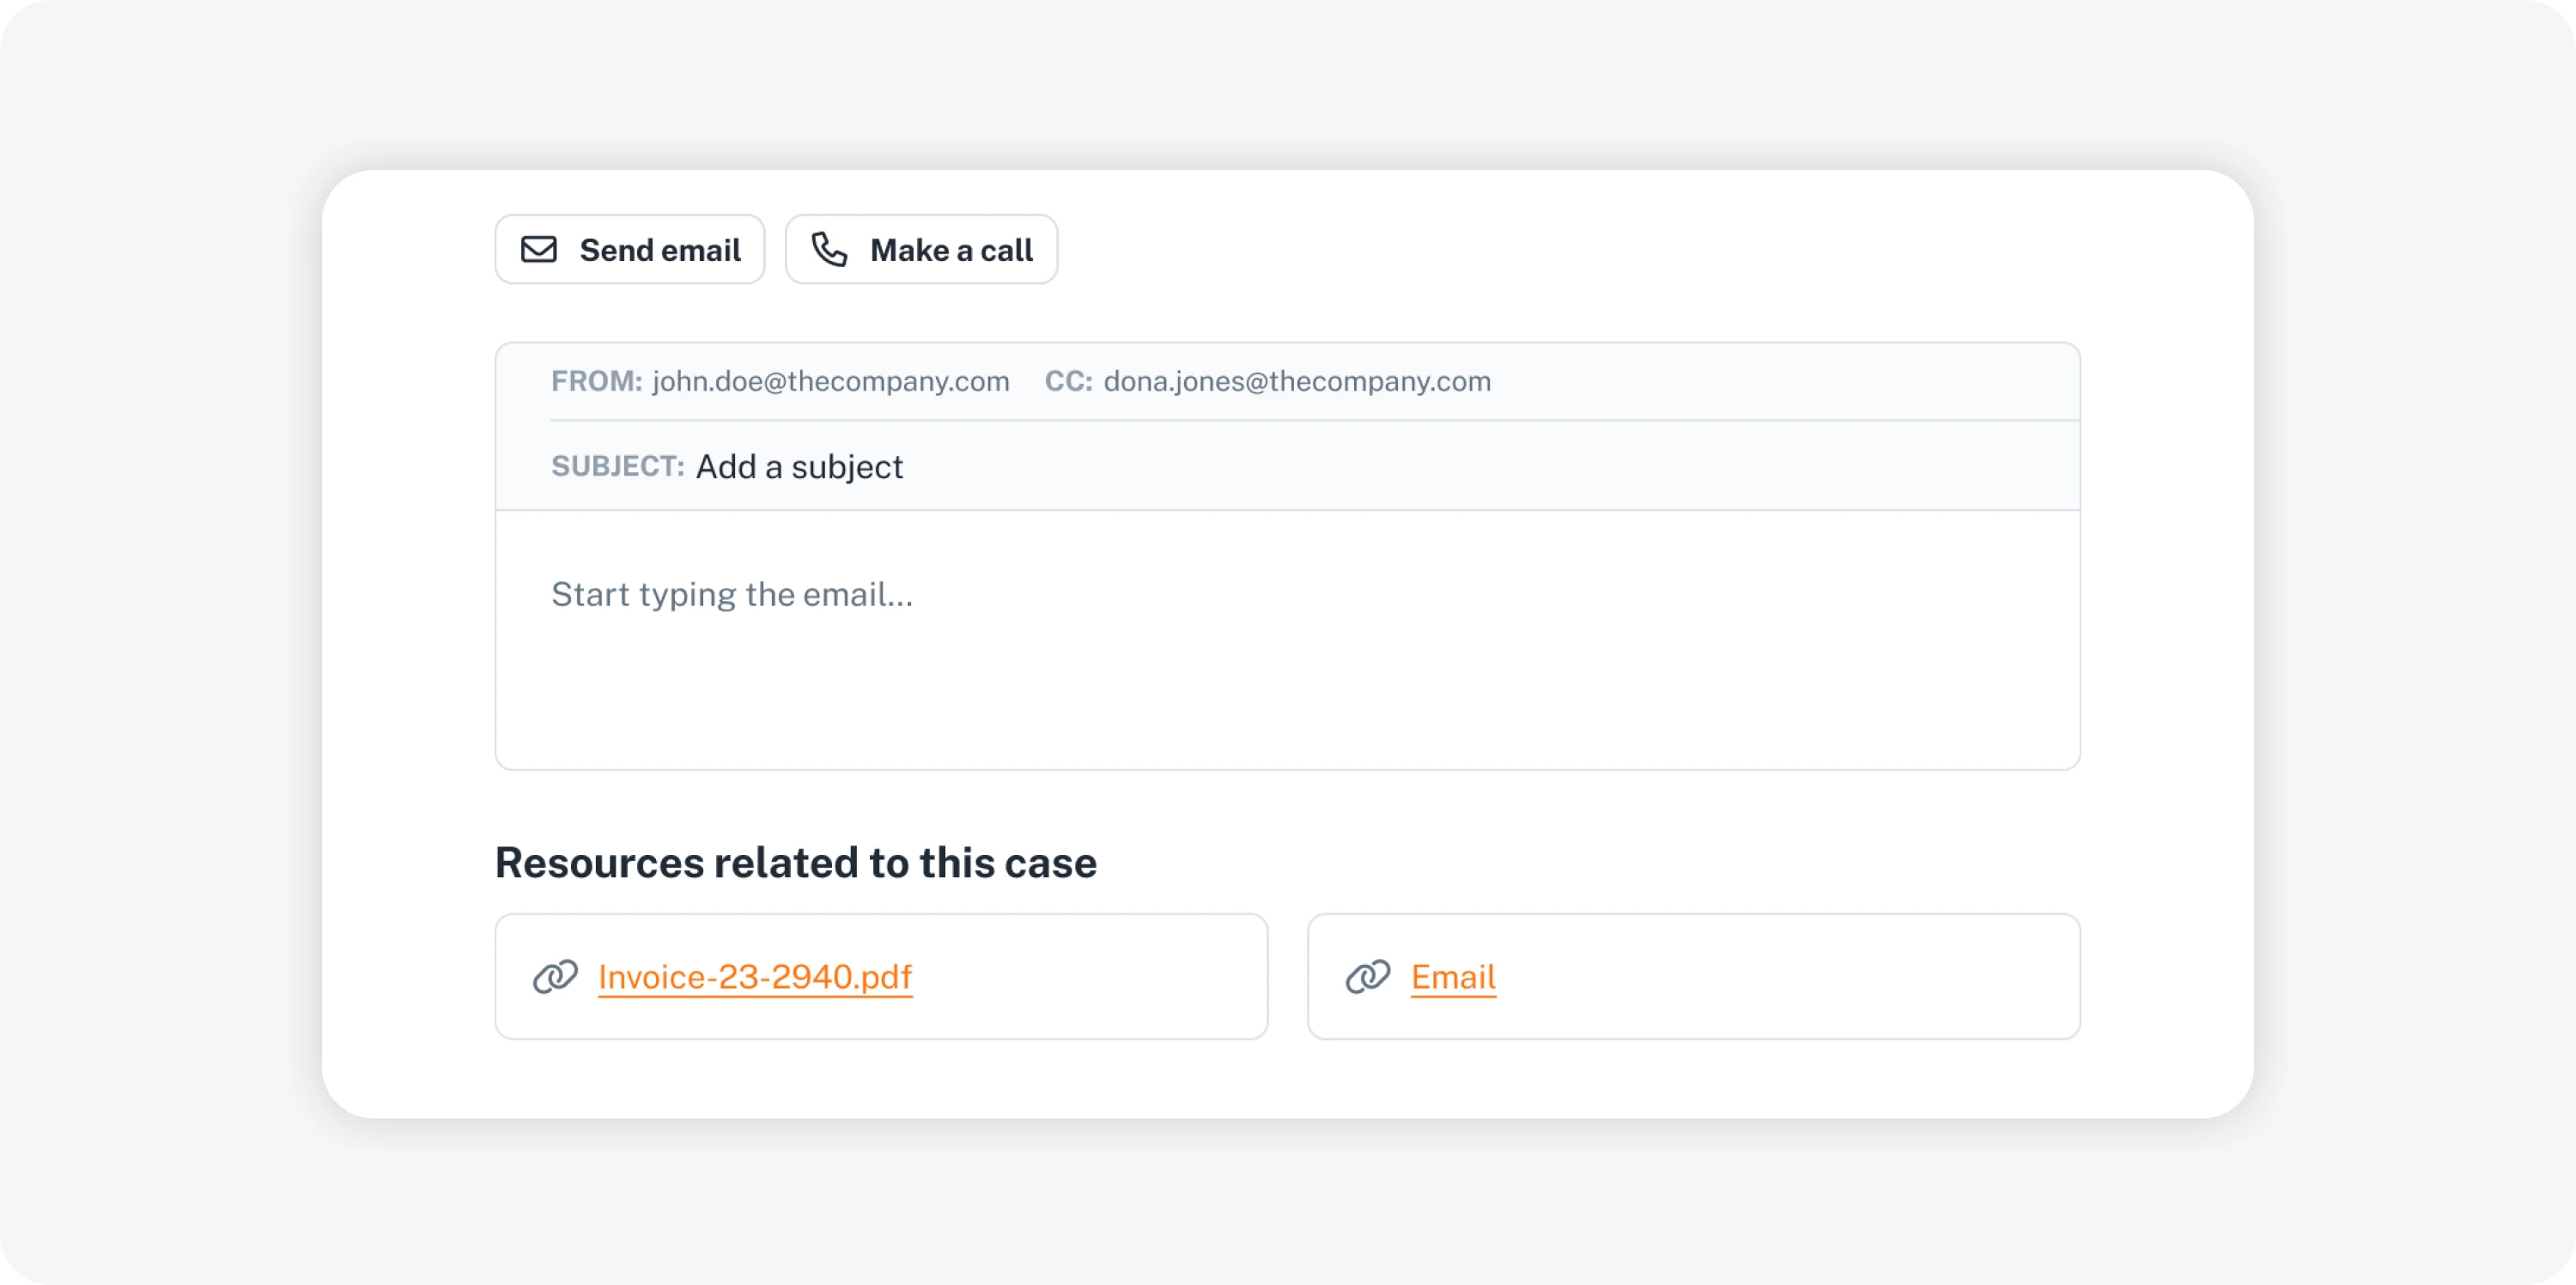
Task: Click the FROM: label
Action: [x=597, y=381]
